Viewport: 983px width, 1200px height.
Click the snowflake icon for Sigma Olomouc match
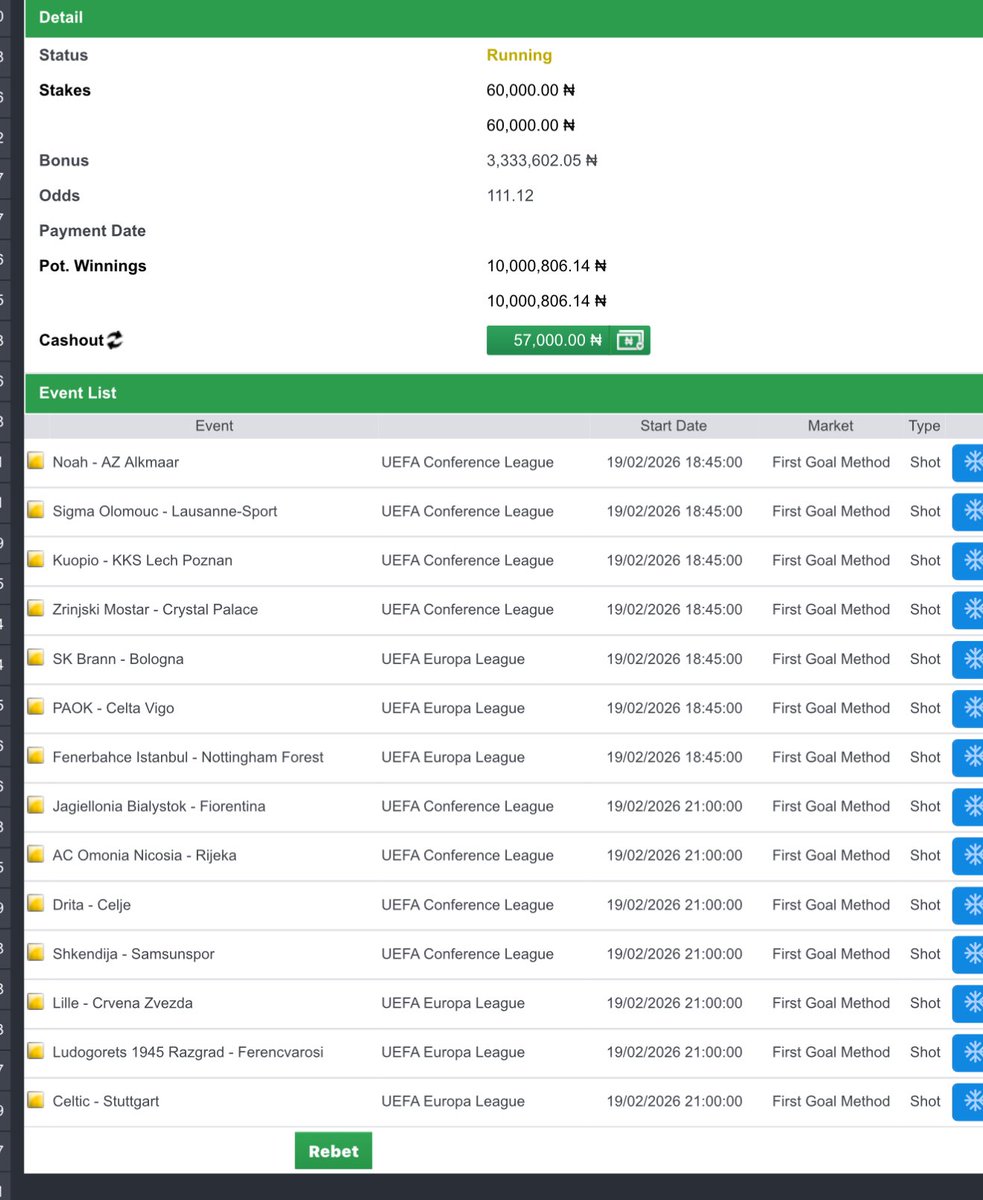point(972,511)
